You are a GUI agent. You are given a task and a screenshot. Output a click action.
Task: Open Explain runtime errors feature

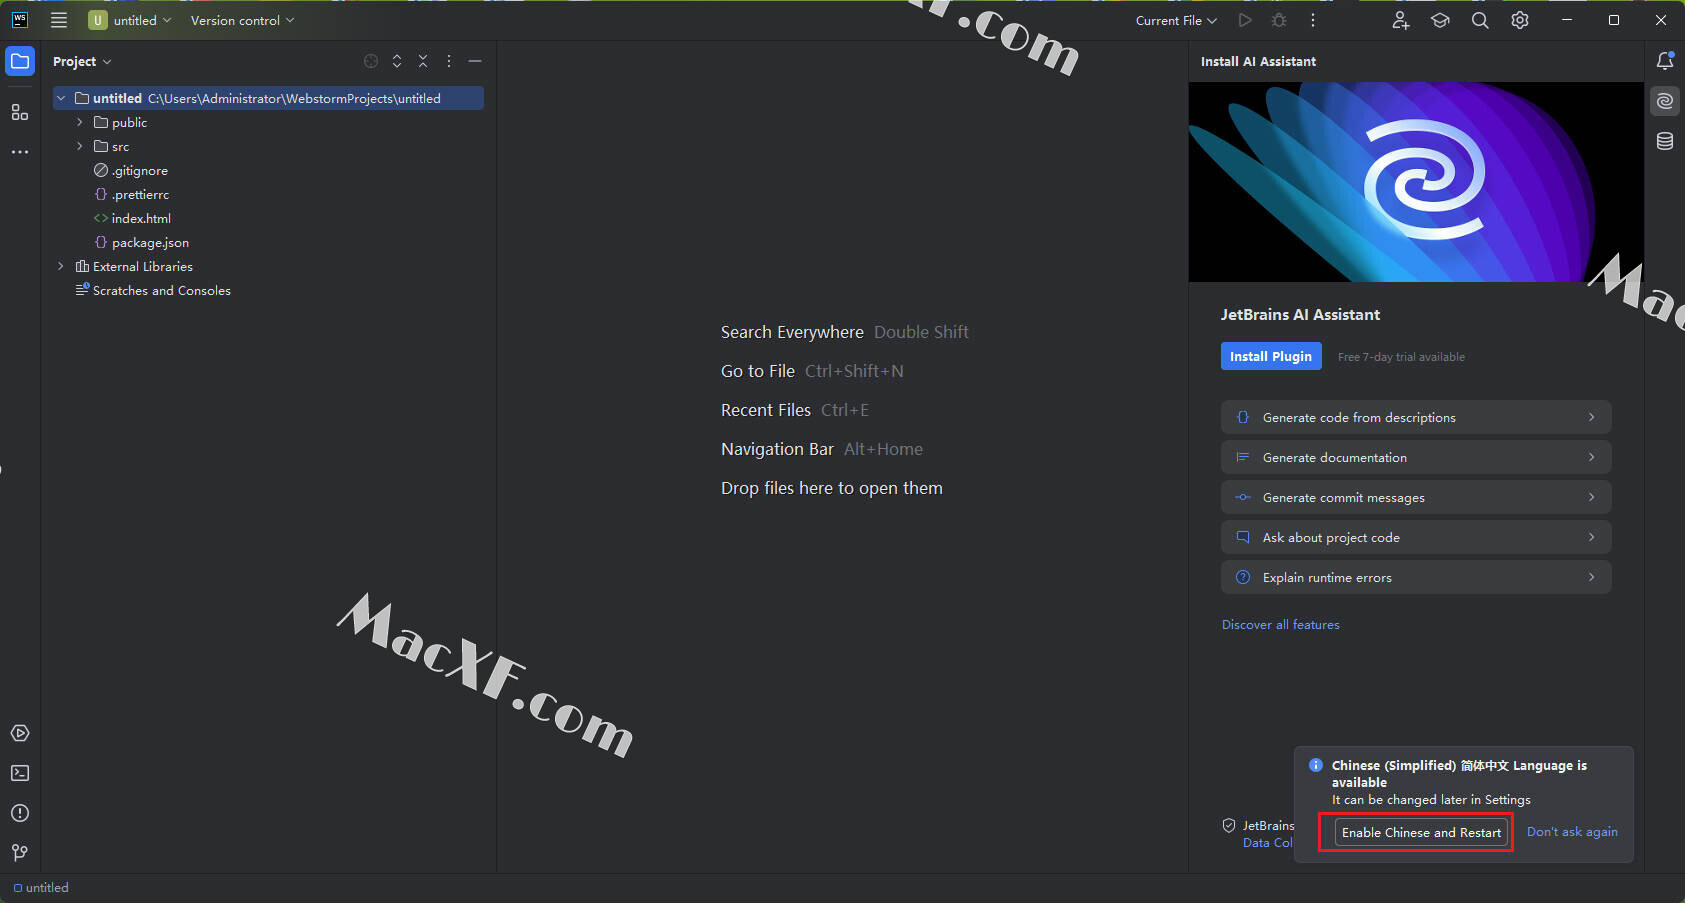coord(1416,577)
